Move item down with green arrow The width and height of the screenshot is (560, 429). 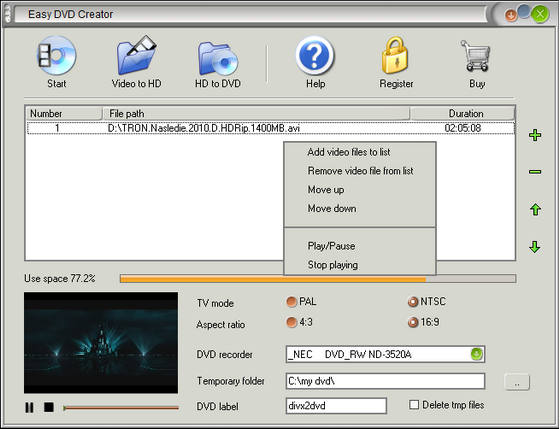(x=535, y=246)
